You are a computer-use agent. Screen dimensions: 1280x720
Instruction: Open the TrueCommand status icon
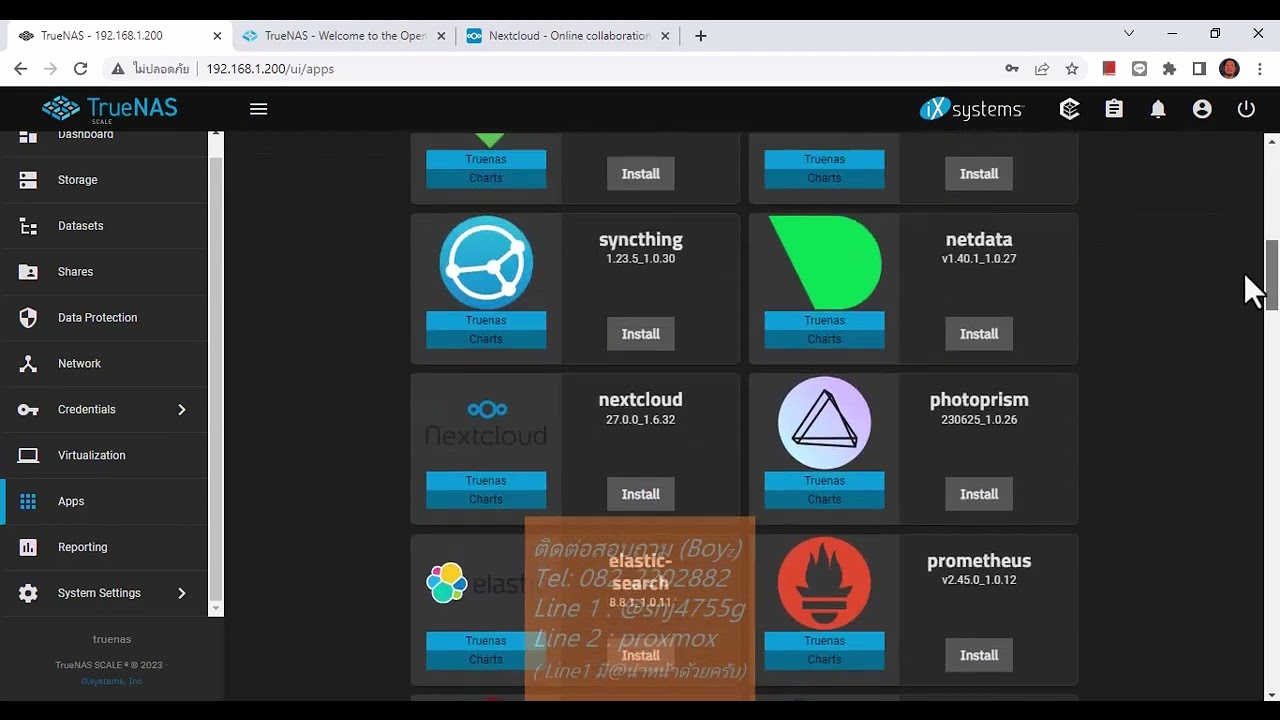(1070, 109)
